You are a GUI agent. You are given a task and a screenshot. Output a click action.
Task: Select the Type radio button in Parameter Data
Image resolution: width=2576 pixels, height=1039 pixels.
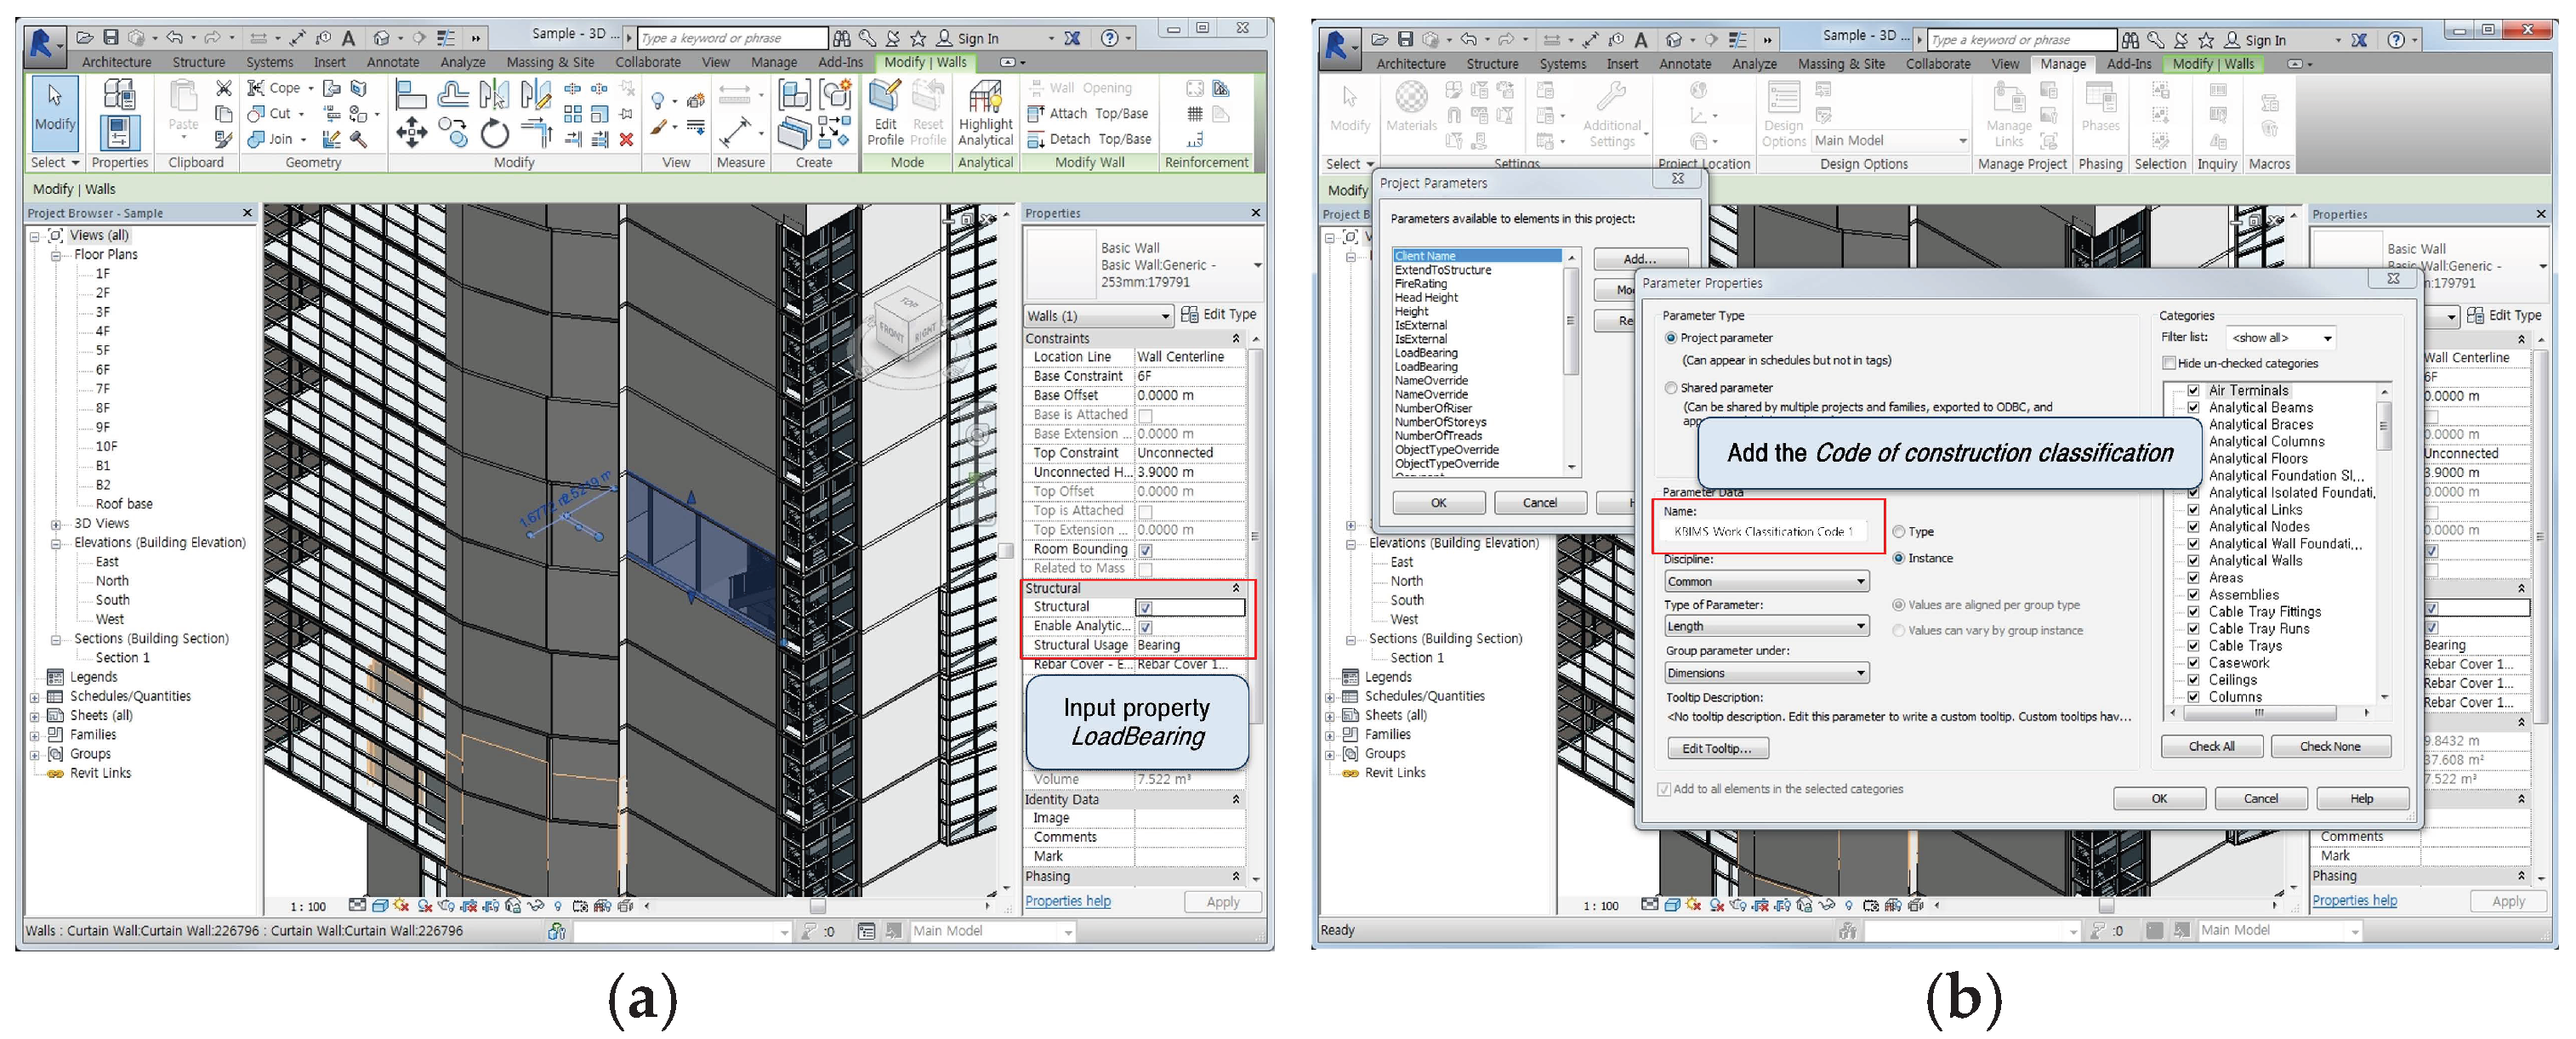point(1898,532)
